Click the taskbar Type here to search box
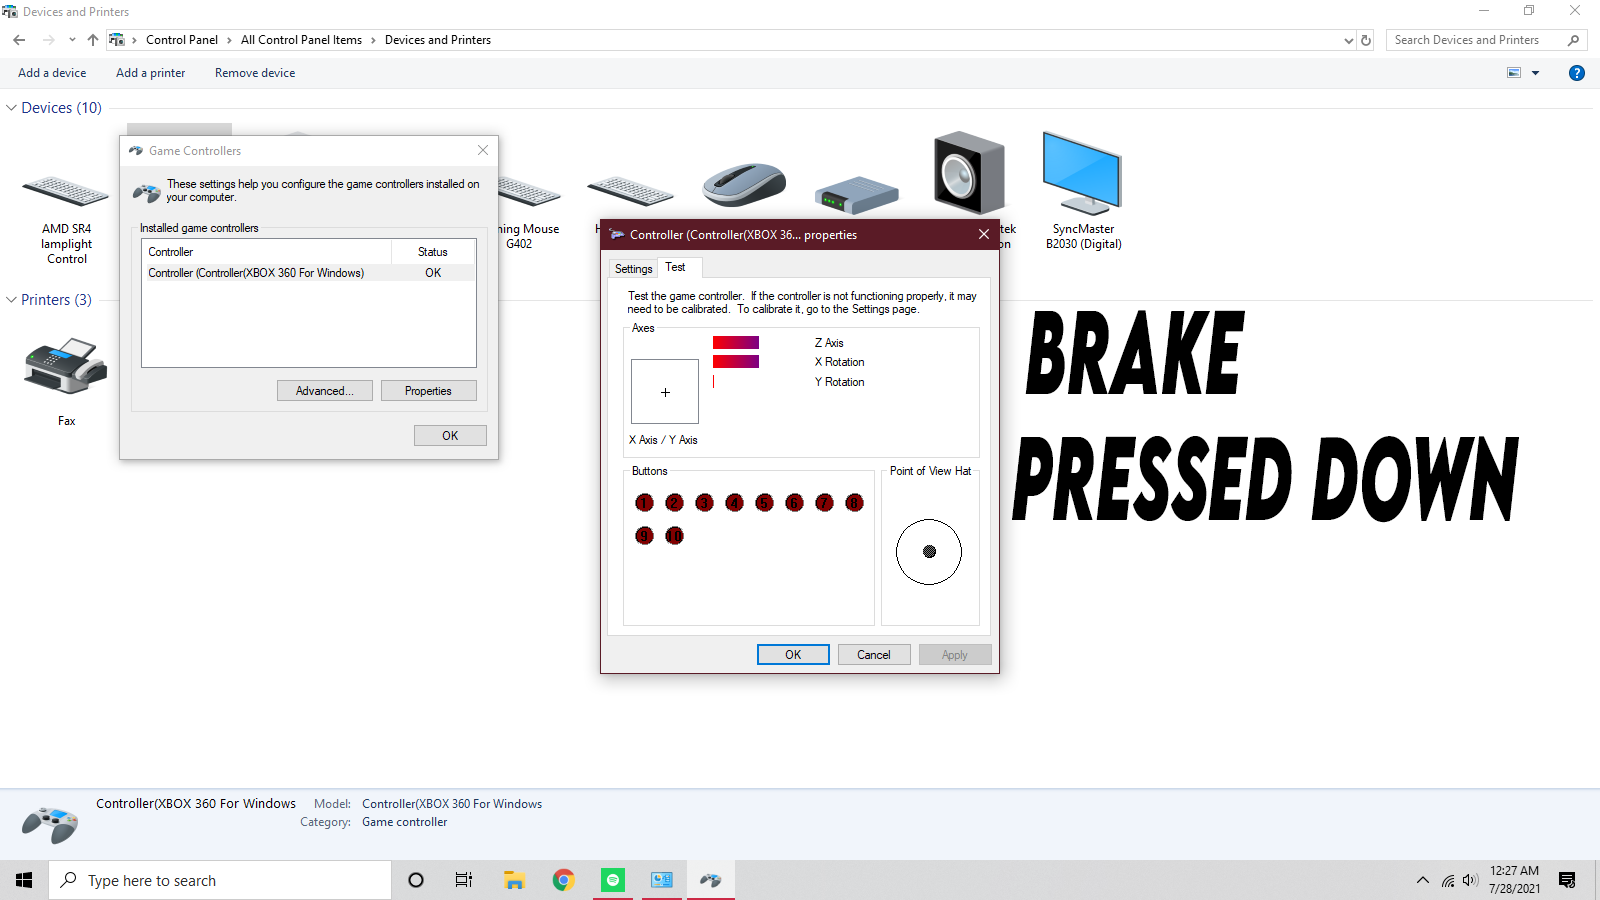The image size is (1600, 900). click(x=220, y=880)
